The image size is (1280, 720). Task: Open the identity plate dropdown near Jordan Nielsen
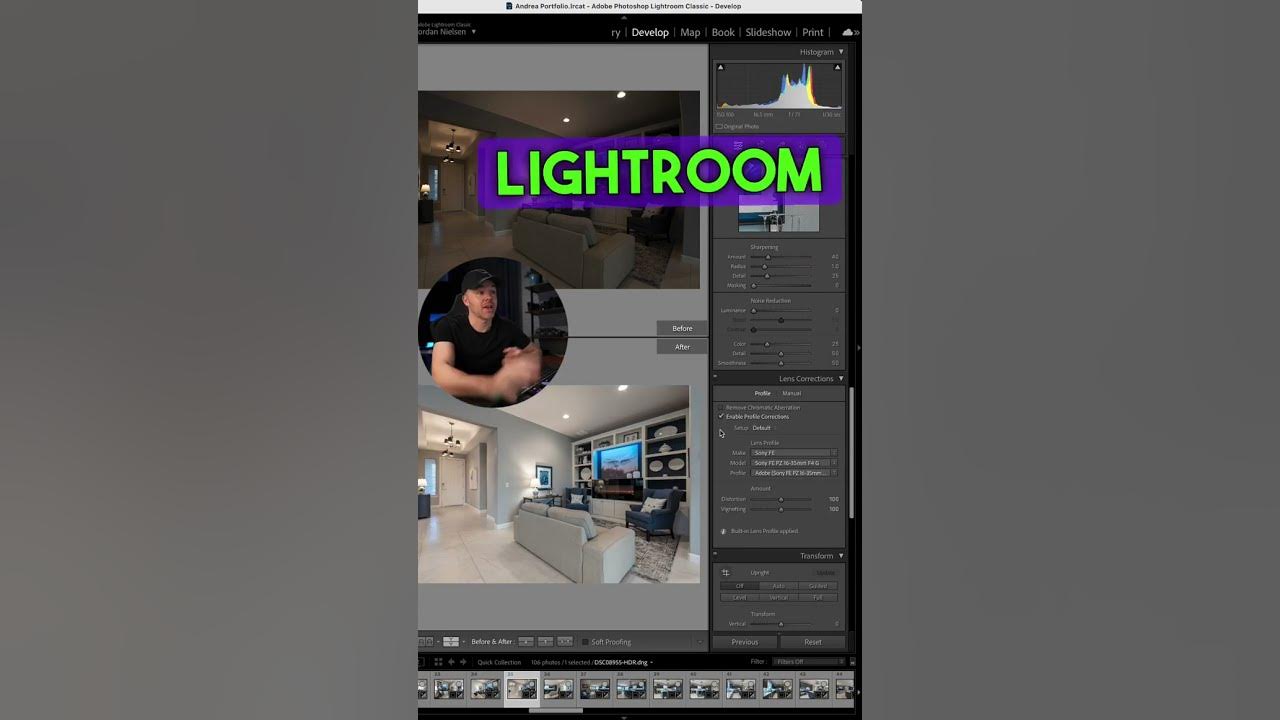coord(474,32)
